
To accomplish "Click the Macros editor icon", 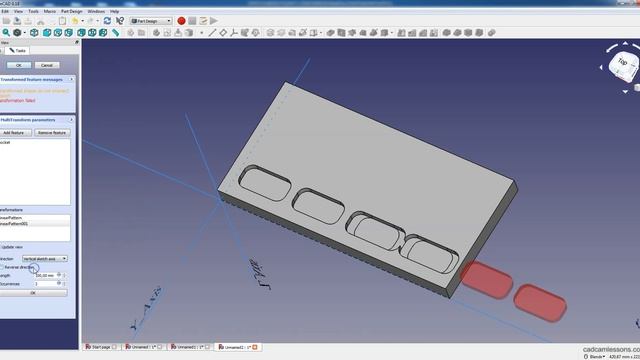I will 203,21.
